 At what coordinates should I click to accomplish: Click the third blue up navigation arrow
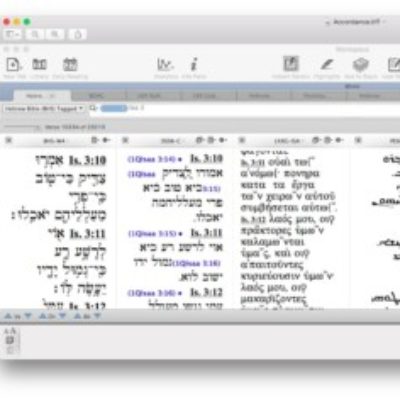77,316
